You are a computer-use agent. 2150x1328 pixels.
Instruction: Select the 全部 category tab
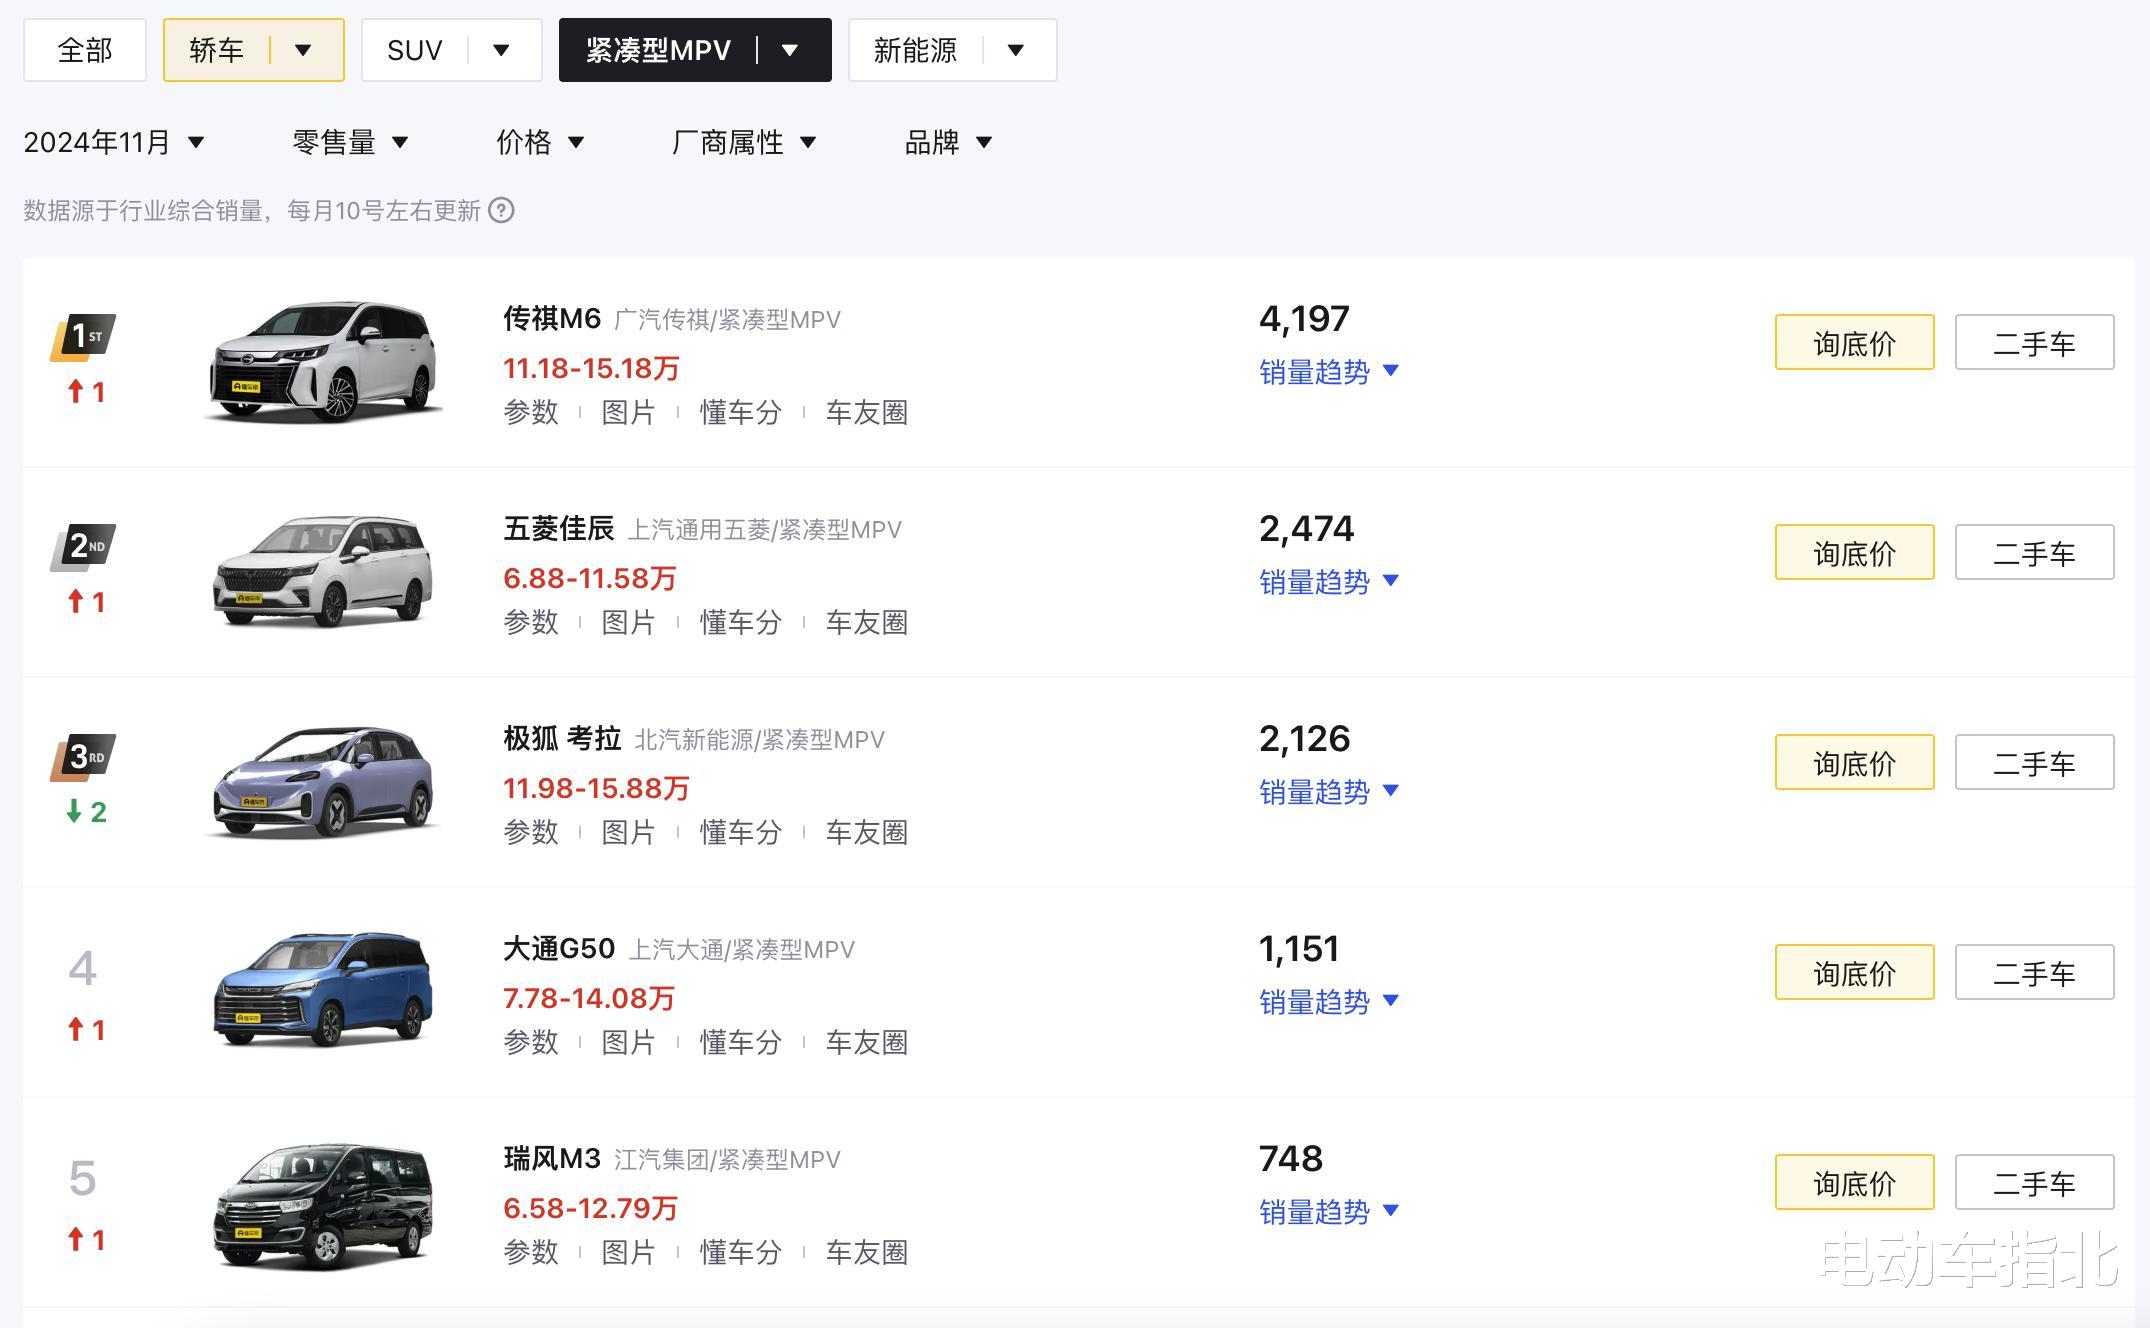point(85,50)
